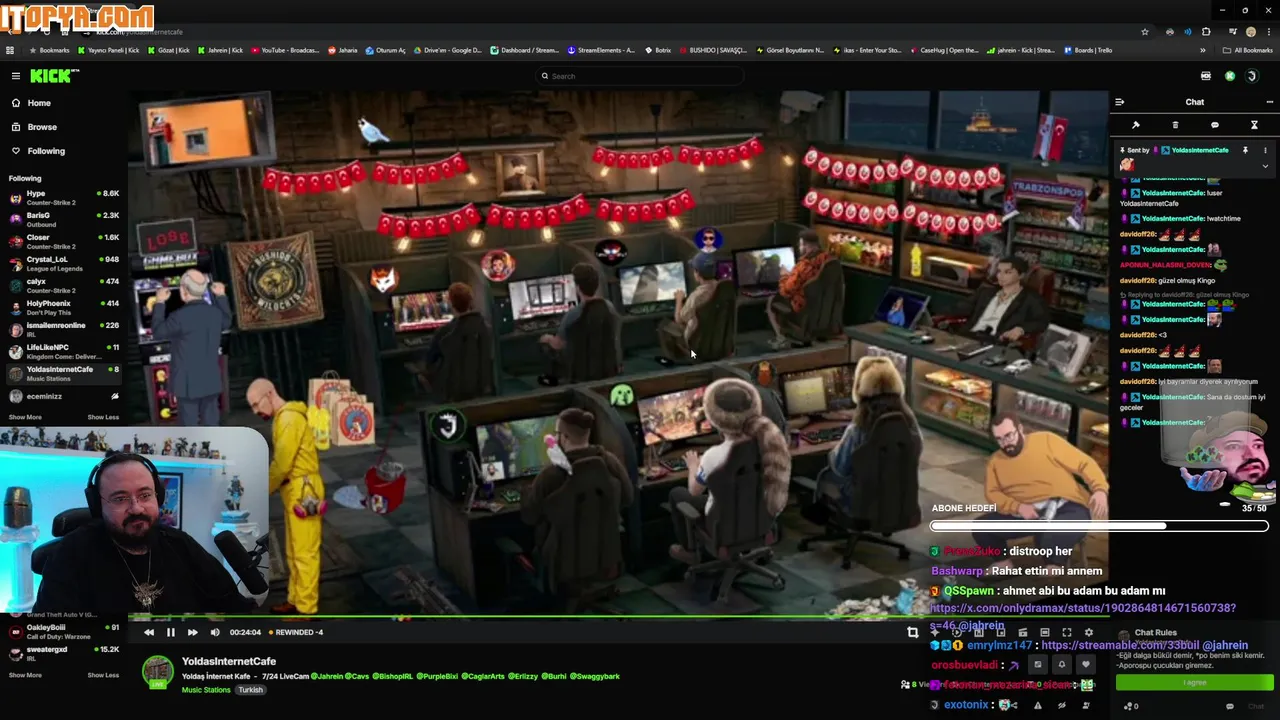1280x720 pixels.
Task: Click the speech bubble icon in the chat toolbar
Action: pyautogui.click(x=1215, y=125)
